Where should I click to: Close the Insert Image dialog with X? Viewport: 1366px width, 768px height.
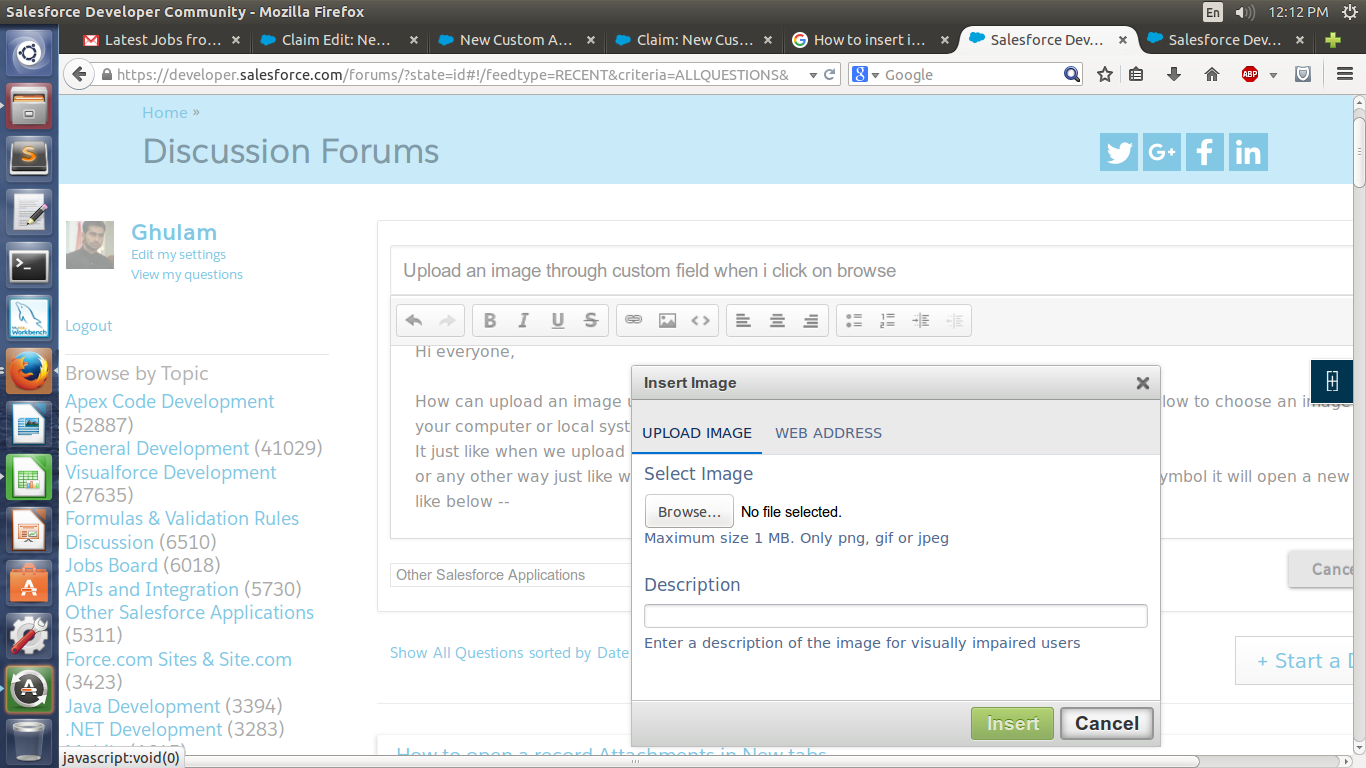[1143, 383]
